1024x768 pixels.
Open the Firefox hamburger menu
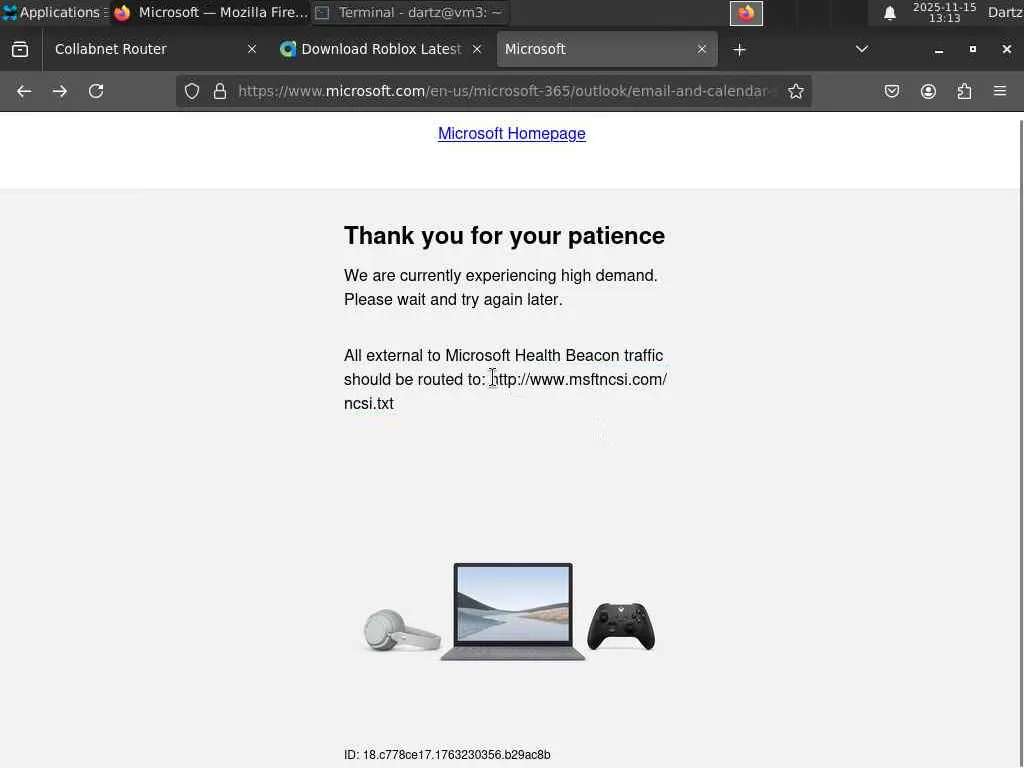pyautogui.click(x=1000, y=91)
